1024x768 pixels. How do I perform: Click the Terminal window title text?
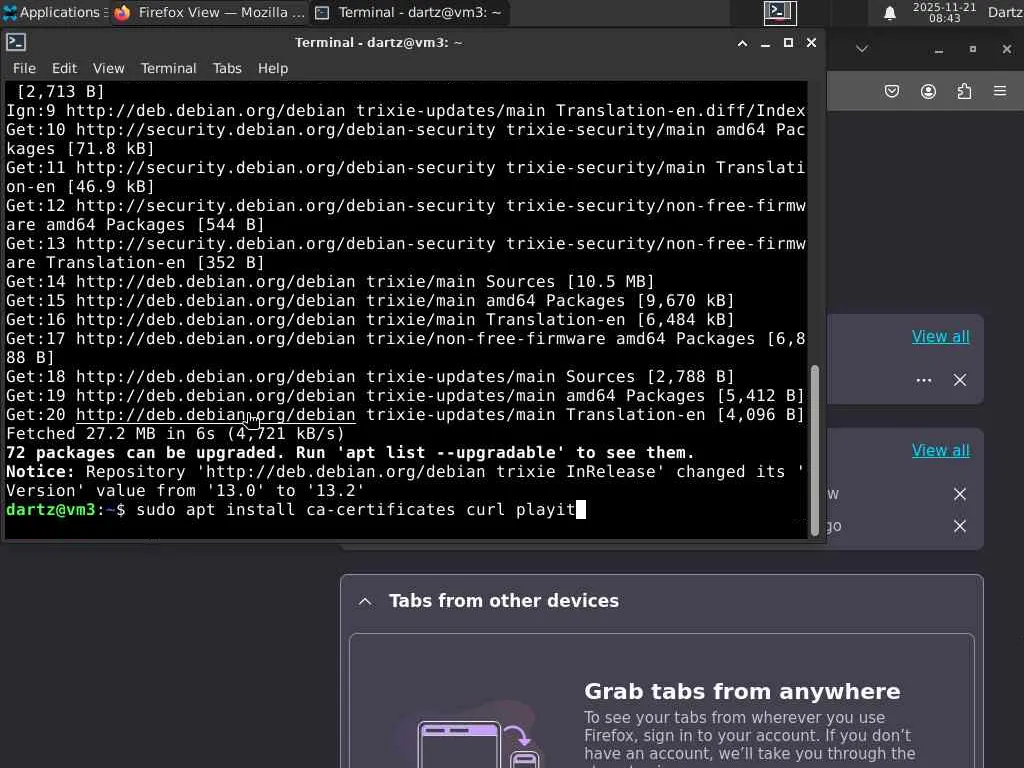[379, 42]
